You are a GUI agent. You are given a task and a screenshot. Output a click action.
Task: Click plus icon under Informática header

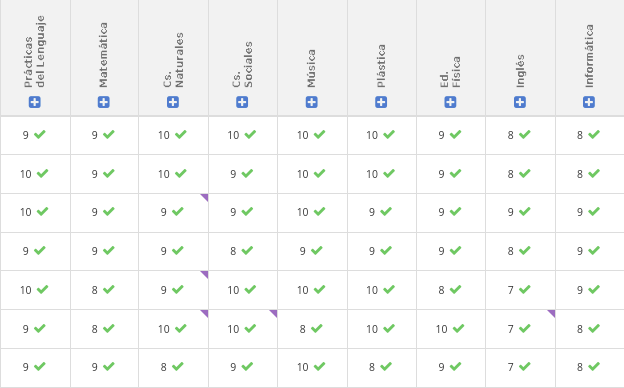589,102
